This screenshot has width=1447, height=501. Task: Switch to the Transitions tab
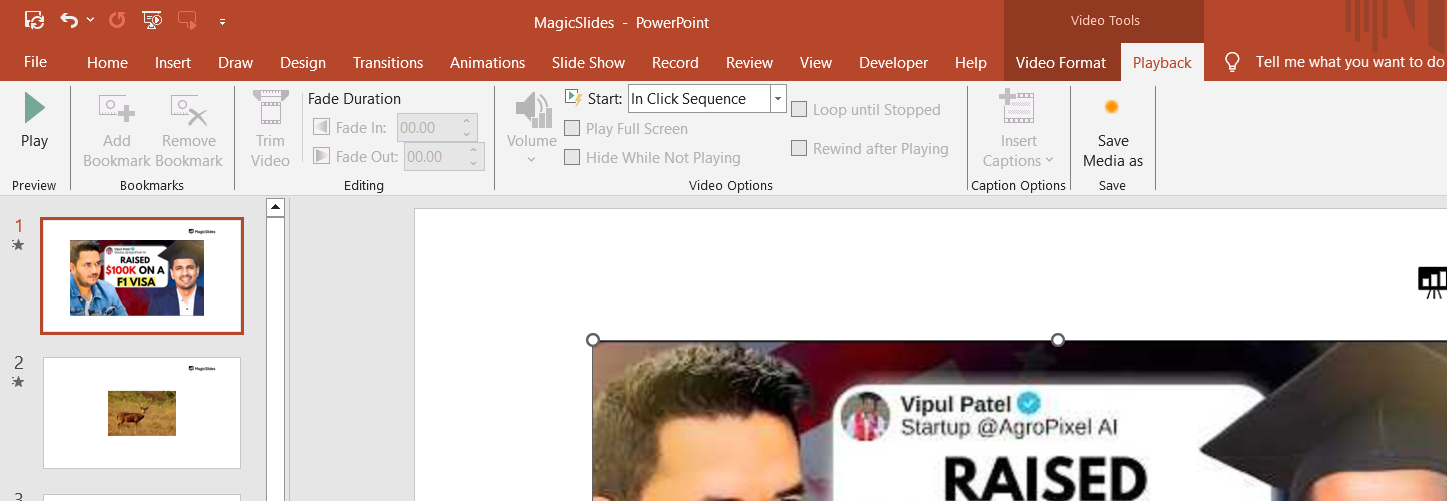pyautogui.click(x=388, y=62)
